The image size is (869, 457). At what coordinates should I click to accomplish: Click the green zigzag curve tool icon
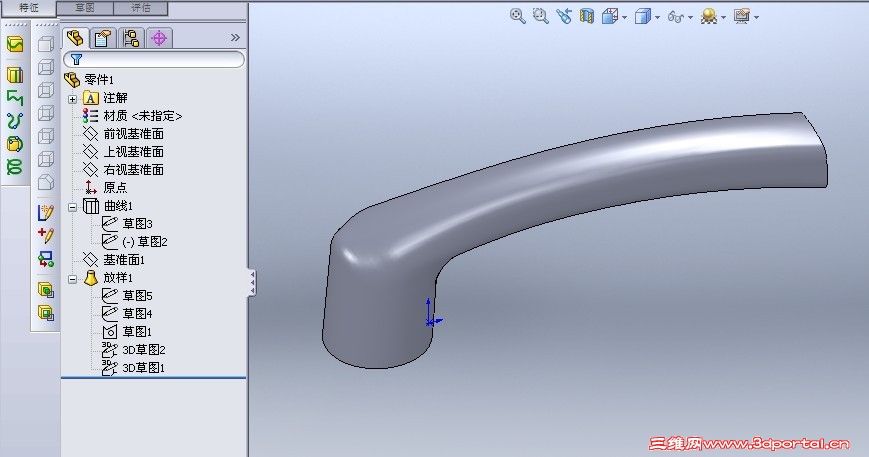pos(15,97)
